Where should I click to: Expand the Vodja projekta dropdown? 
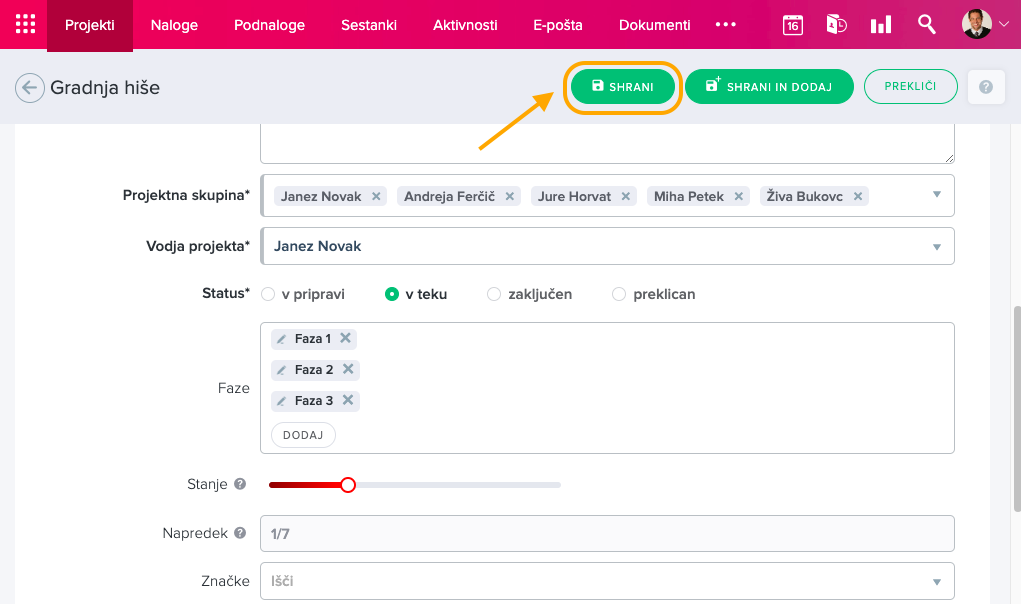(937, 246)
